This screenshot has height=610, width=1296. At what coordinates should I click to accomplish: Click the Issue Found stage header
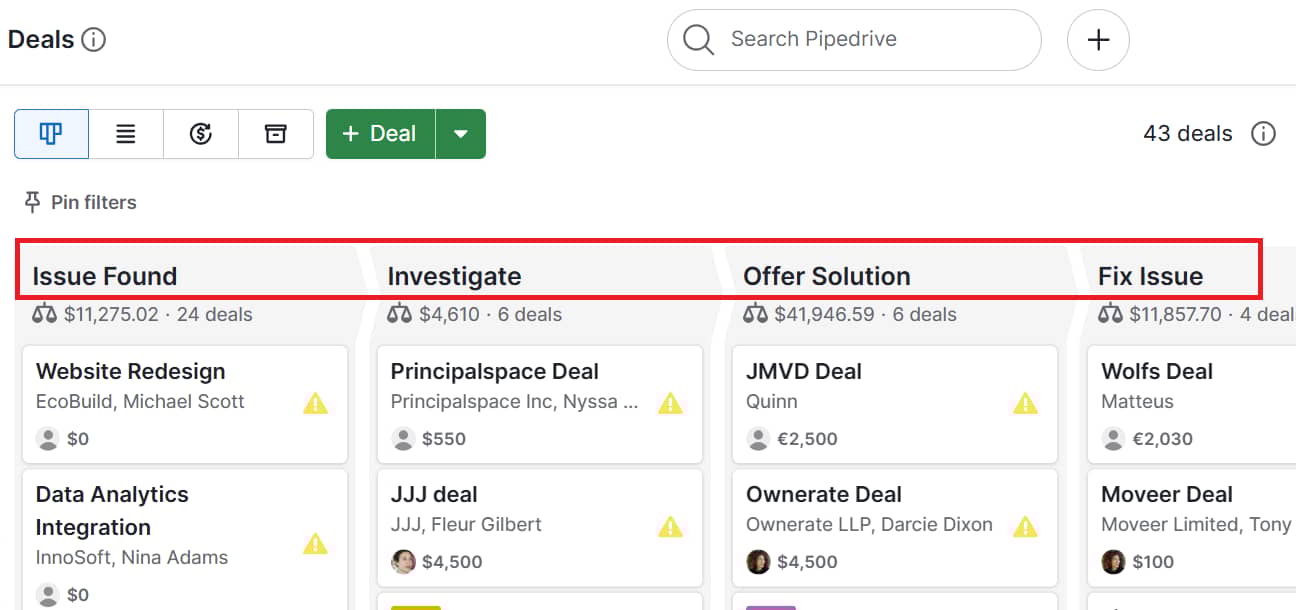point(105,276)
